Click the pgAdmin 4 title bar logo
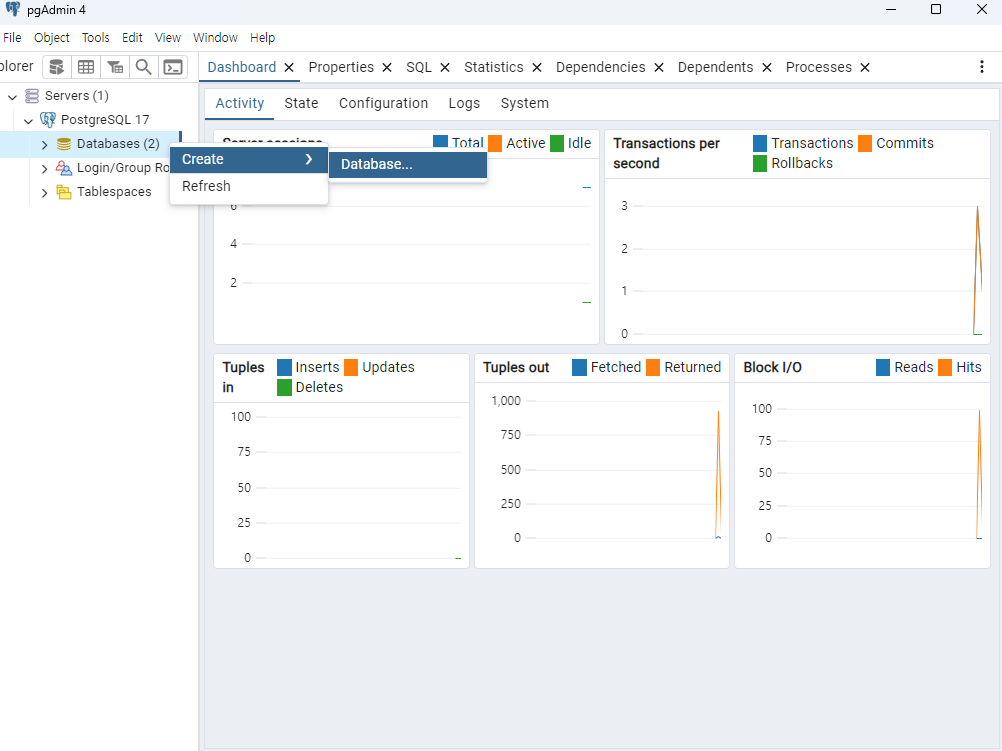The width and height of the screenshot is (1002, 751). click(x=13, y=10)
